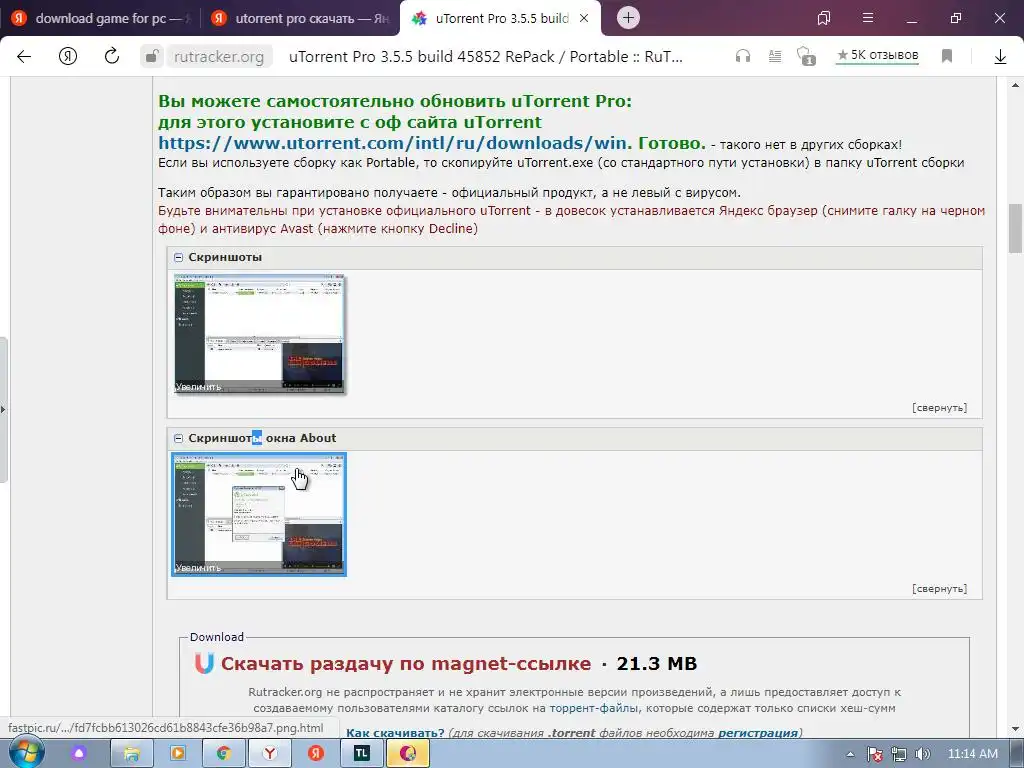Open the Protect shield icon with badge
The width and height of the screenshot is (1024, 768).
click(x=807, y=57)
